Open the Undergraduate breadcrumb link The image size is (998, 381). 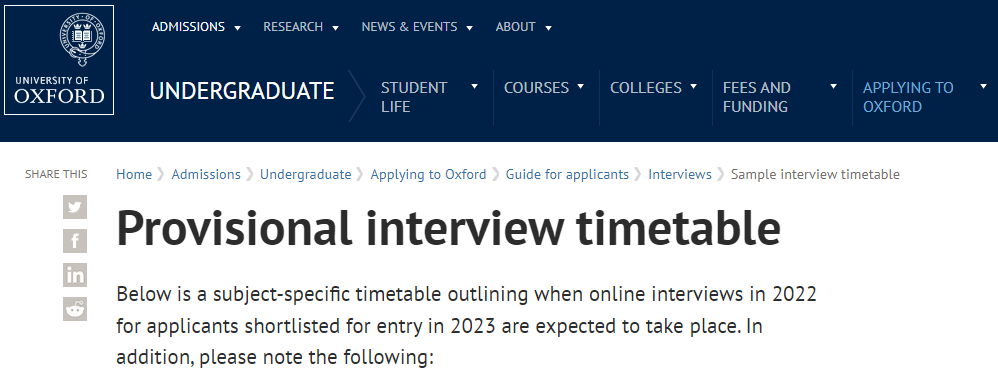306,174
